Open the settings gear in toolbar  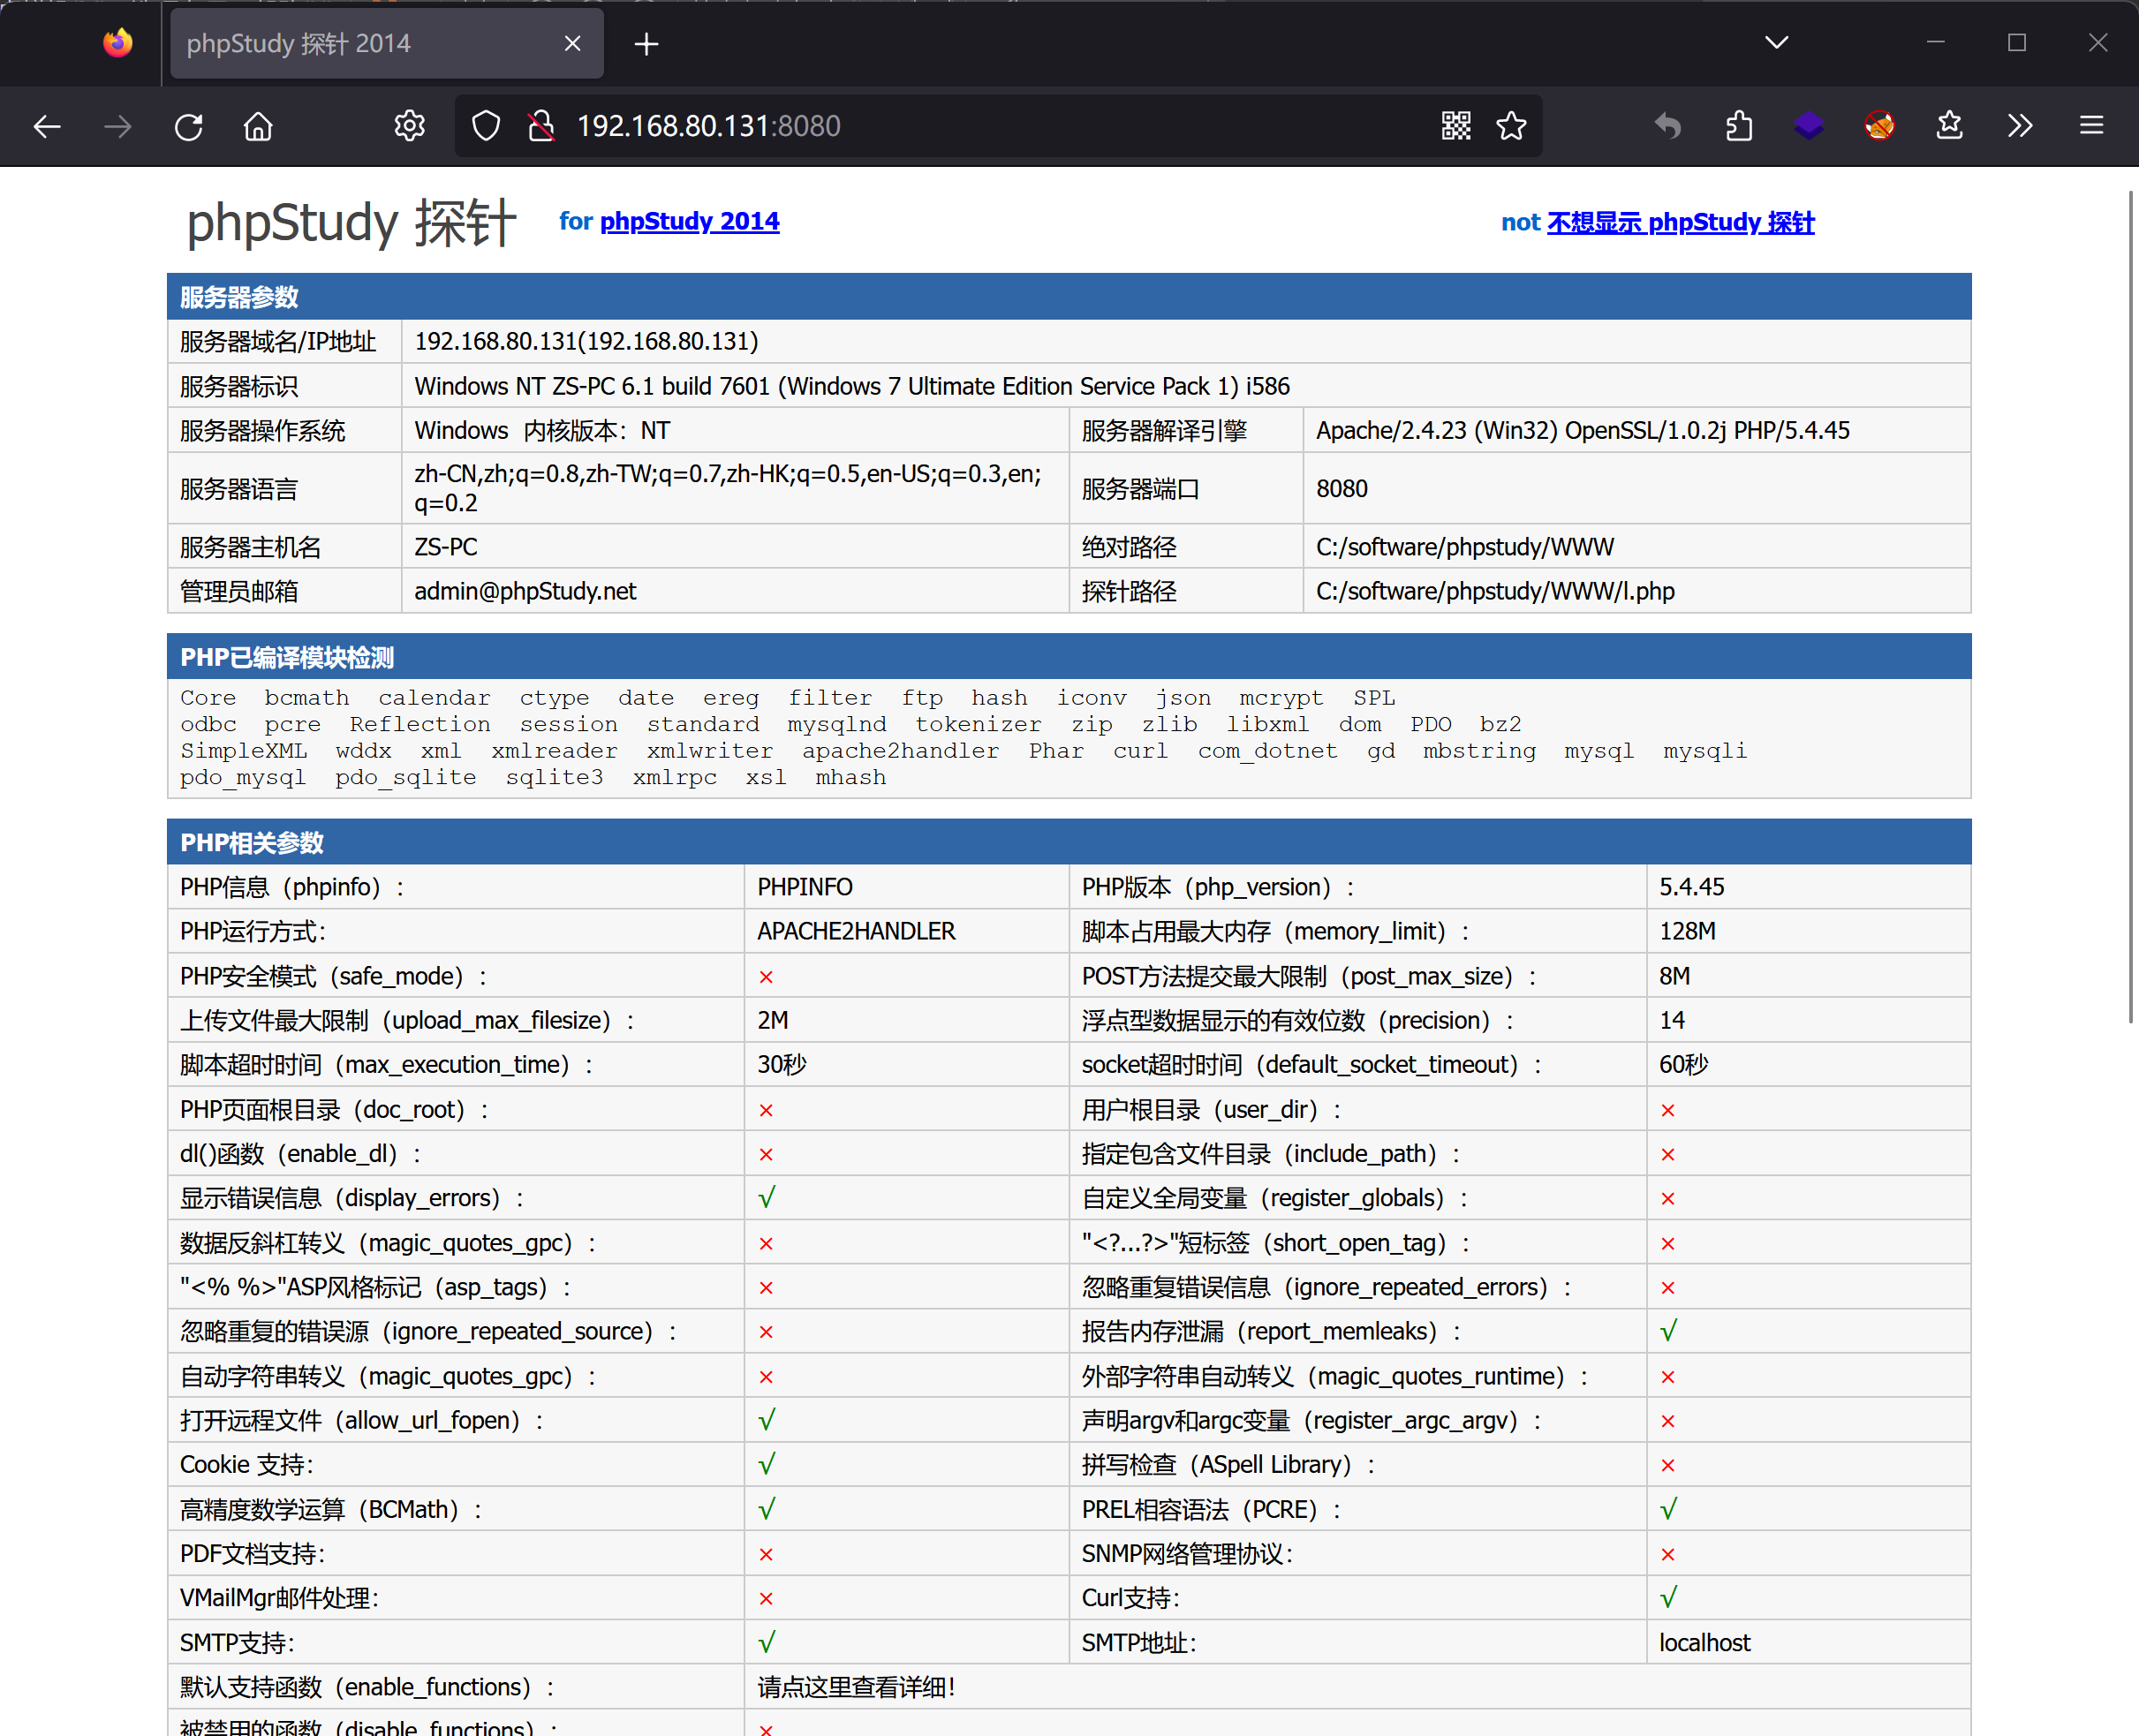click(409, 126)
